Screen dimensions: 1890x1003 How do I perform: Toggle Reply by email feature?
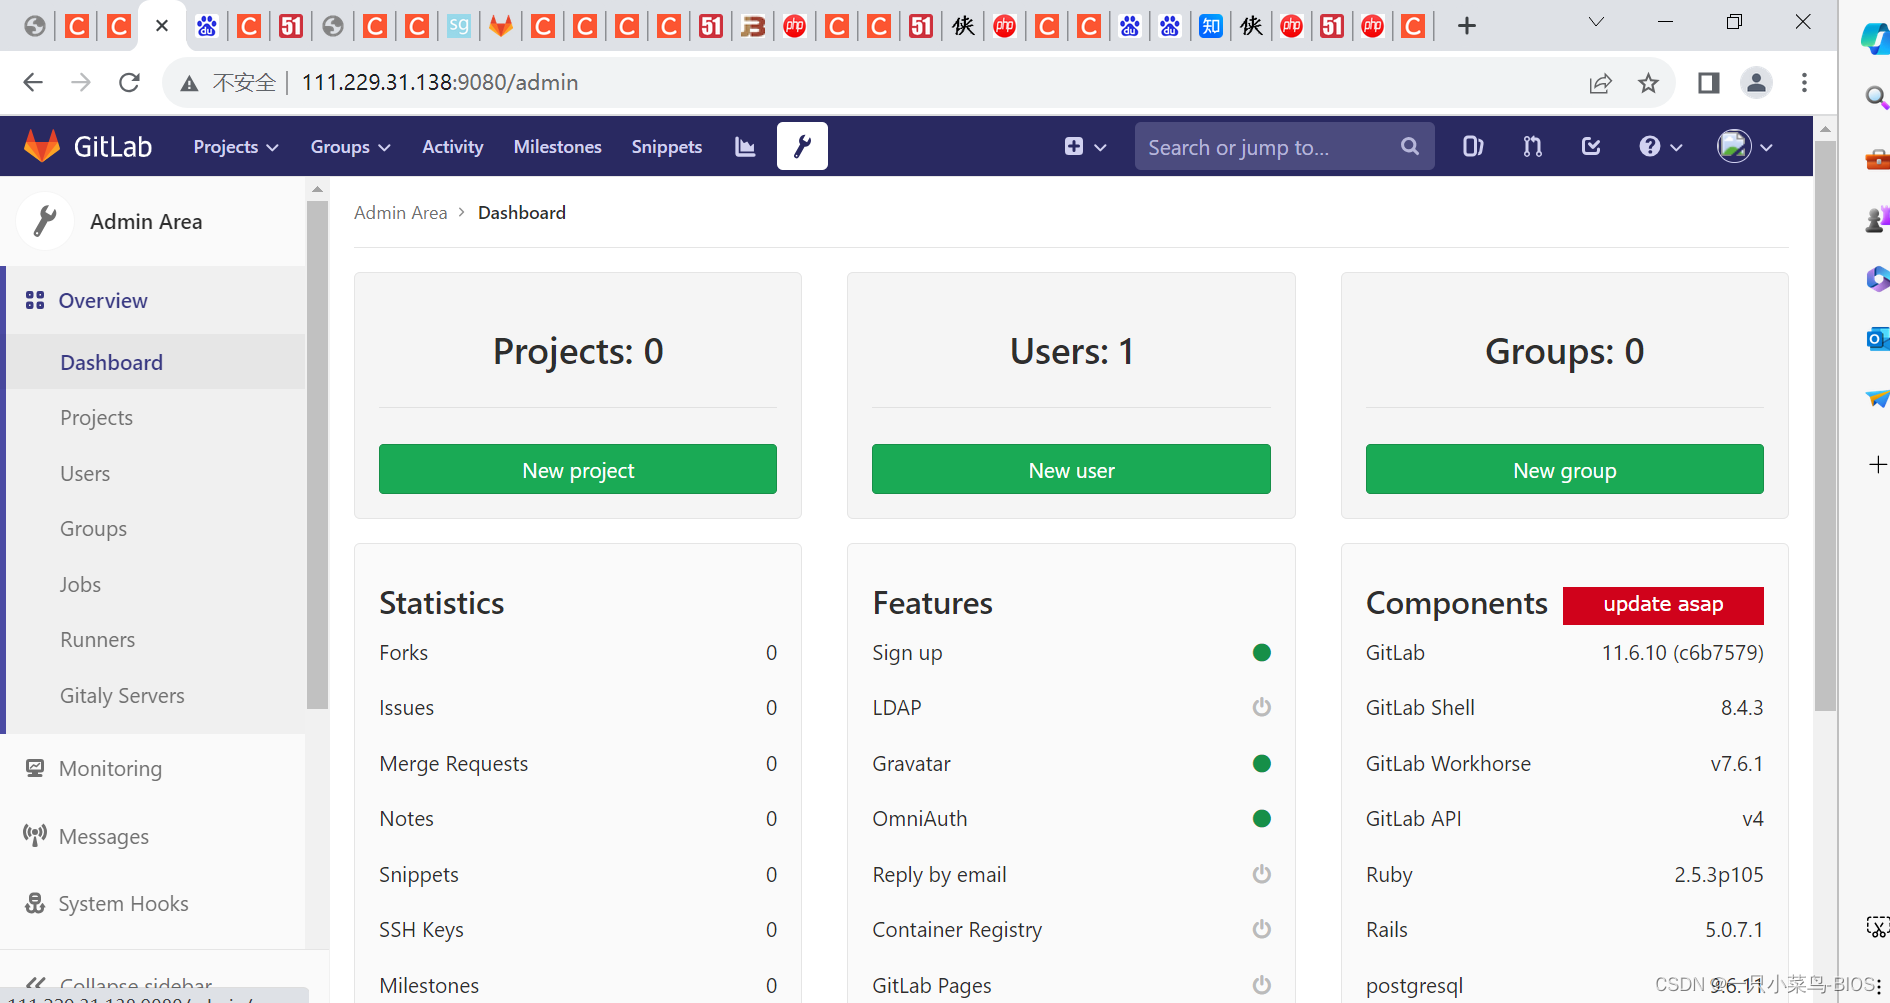[1261, 873]
